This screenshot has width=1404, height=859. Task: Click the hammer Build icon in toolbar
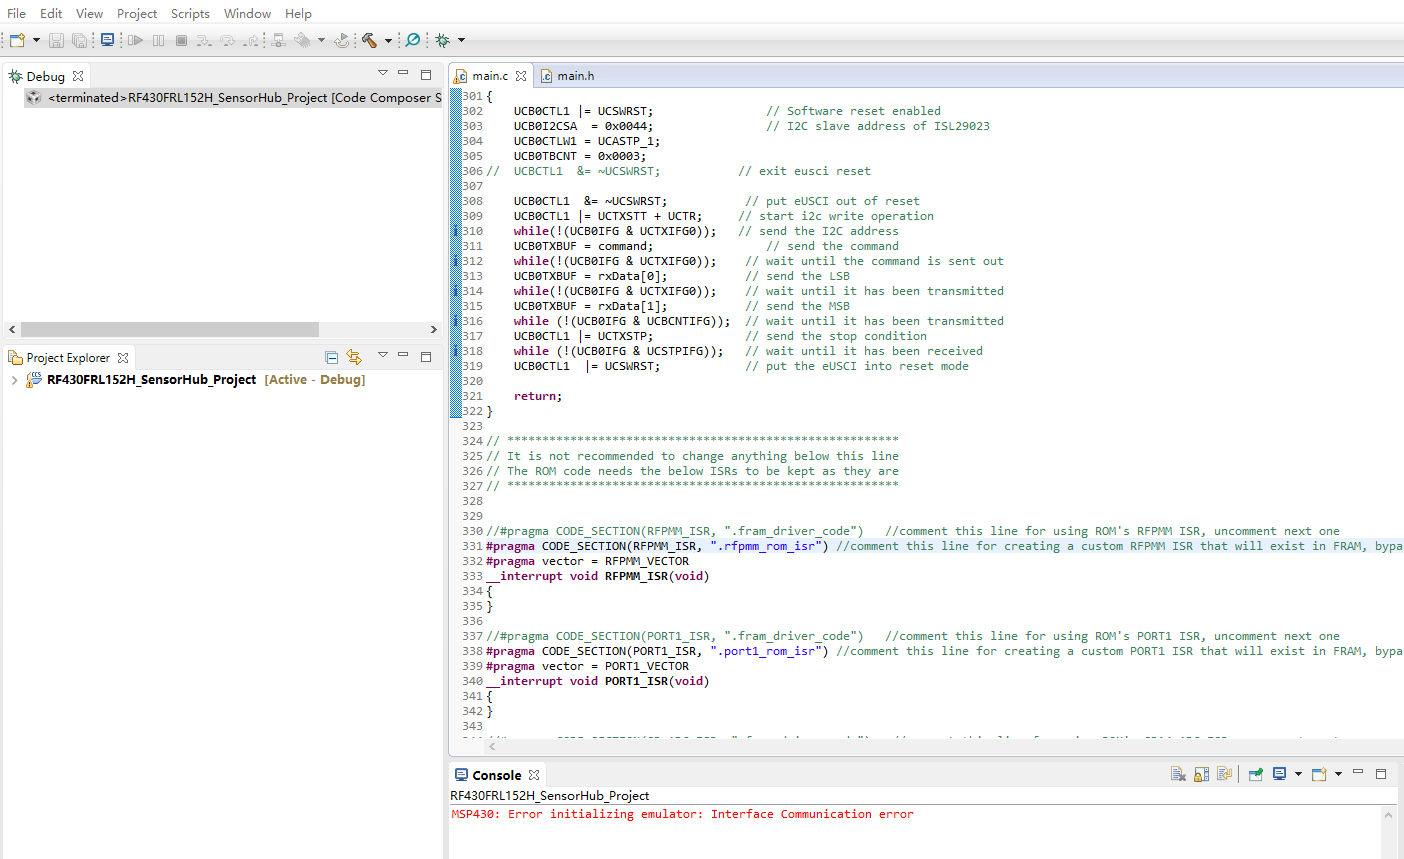(x=369, y=40)
